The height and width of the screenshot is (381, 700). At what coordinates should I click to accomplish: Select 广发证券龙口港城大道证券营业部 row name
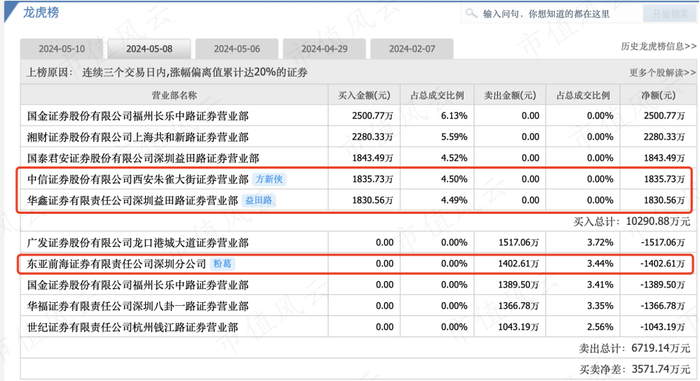point(138,243)
